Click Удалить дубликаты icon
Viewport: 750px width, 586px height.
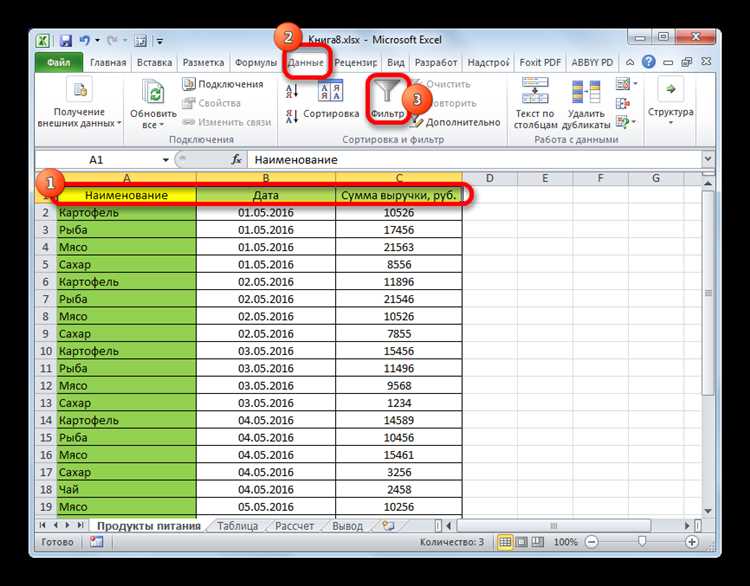(x=586, y=92)
